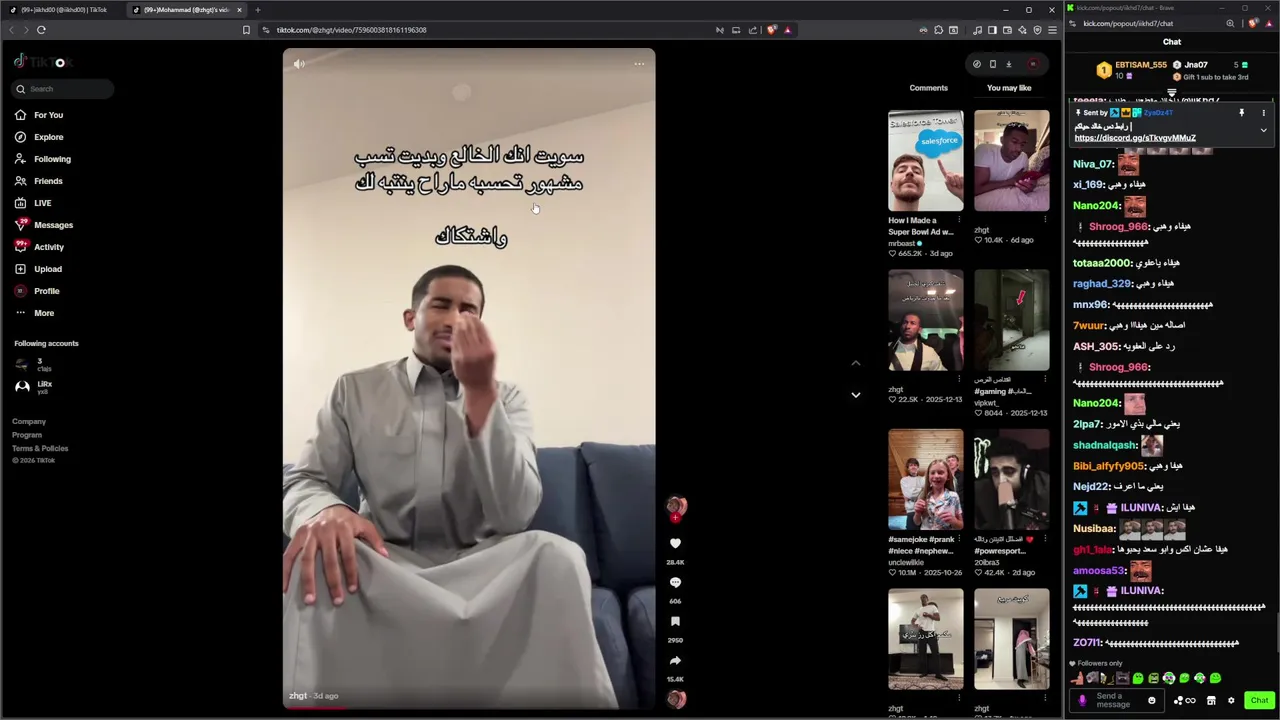1280x720 pixels.
Task: Open the Program footer link
Action: click(27, 435)
